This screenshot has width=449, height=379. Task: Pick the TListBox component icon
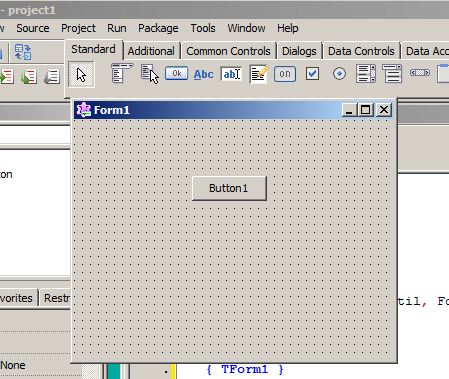(366, 74)
